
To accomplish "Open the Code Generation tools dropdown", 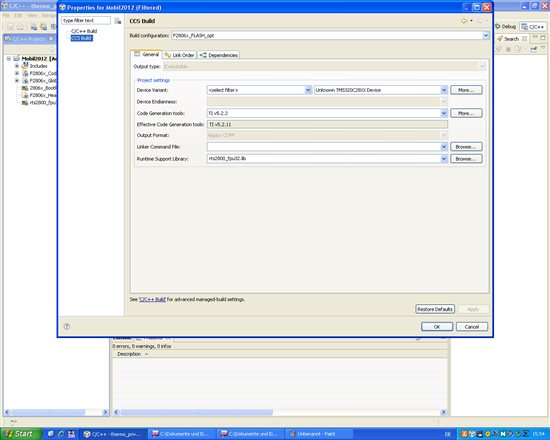I will coord(444,113).
